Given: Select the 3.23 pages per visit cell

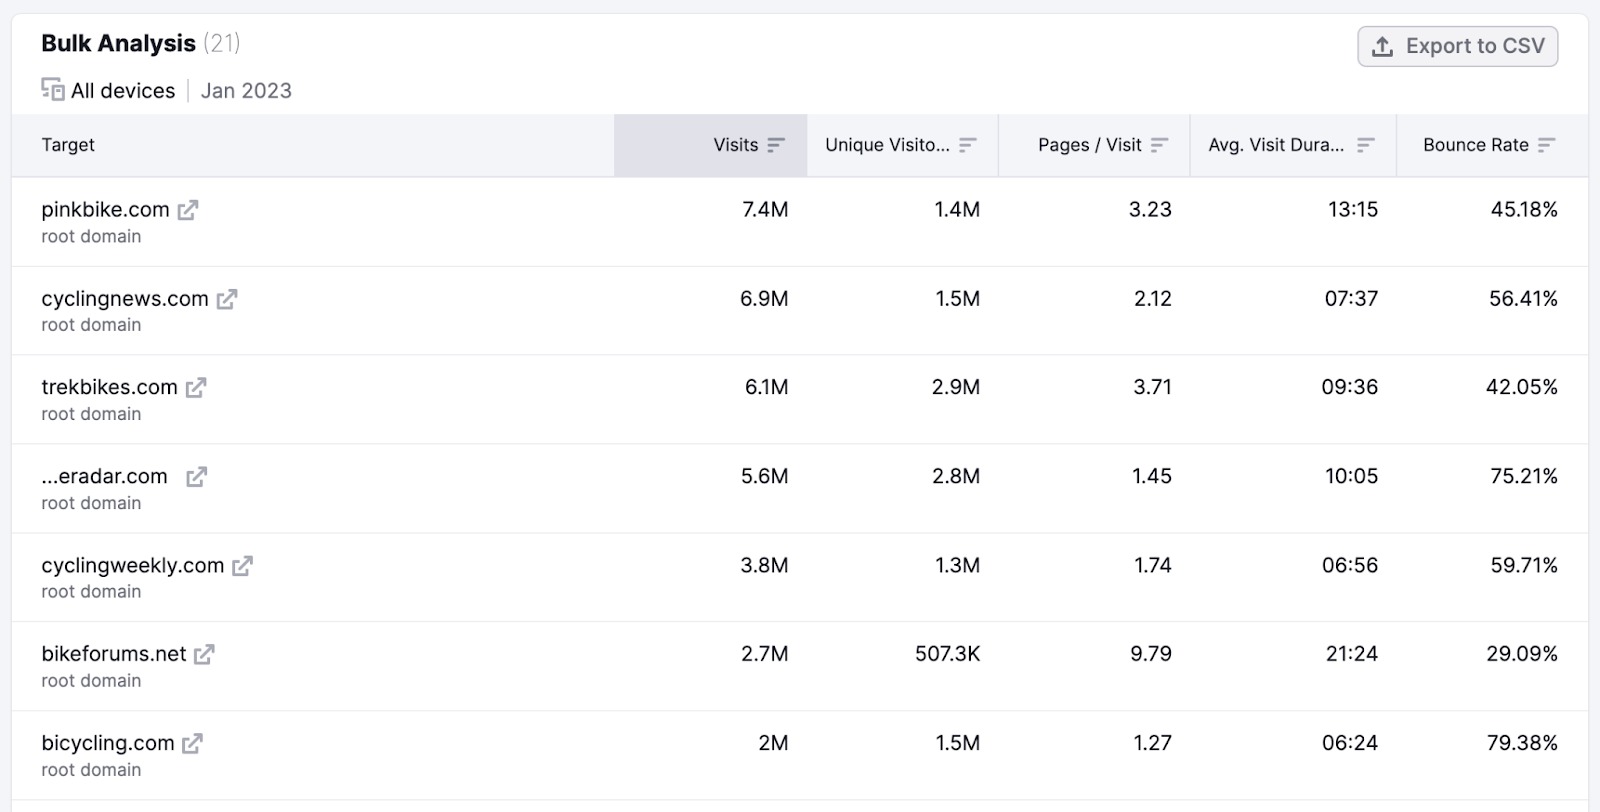Looking at the screenshot, I should pyautogui.click(x=1150, y=210).
